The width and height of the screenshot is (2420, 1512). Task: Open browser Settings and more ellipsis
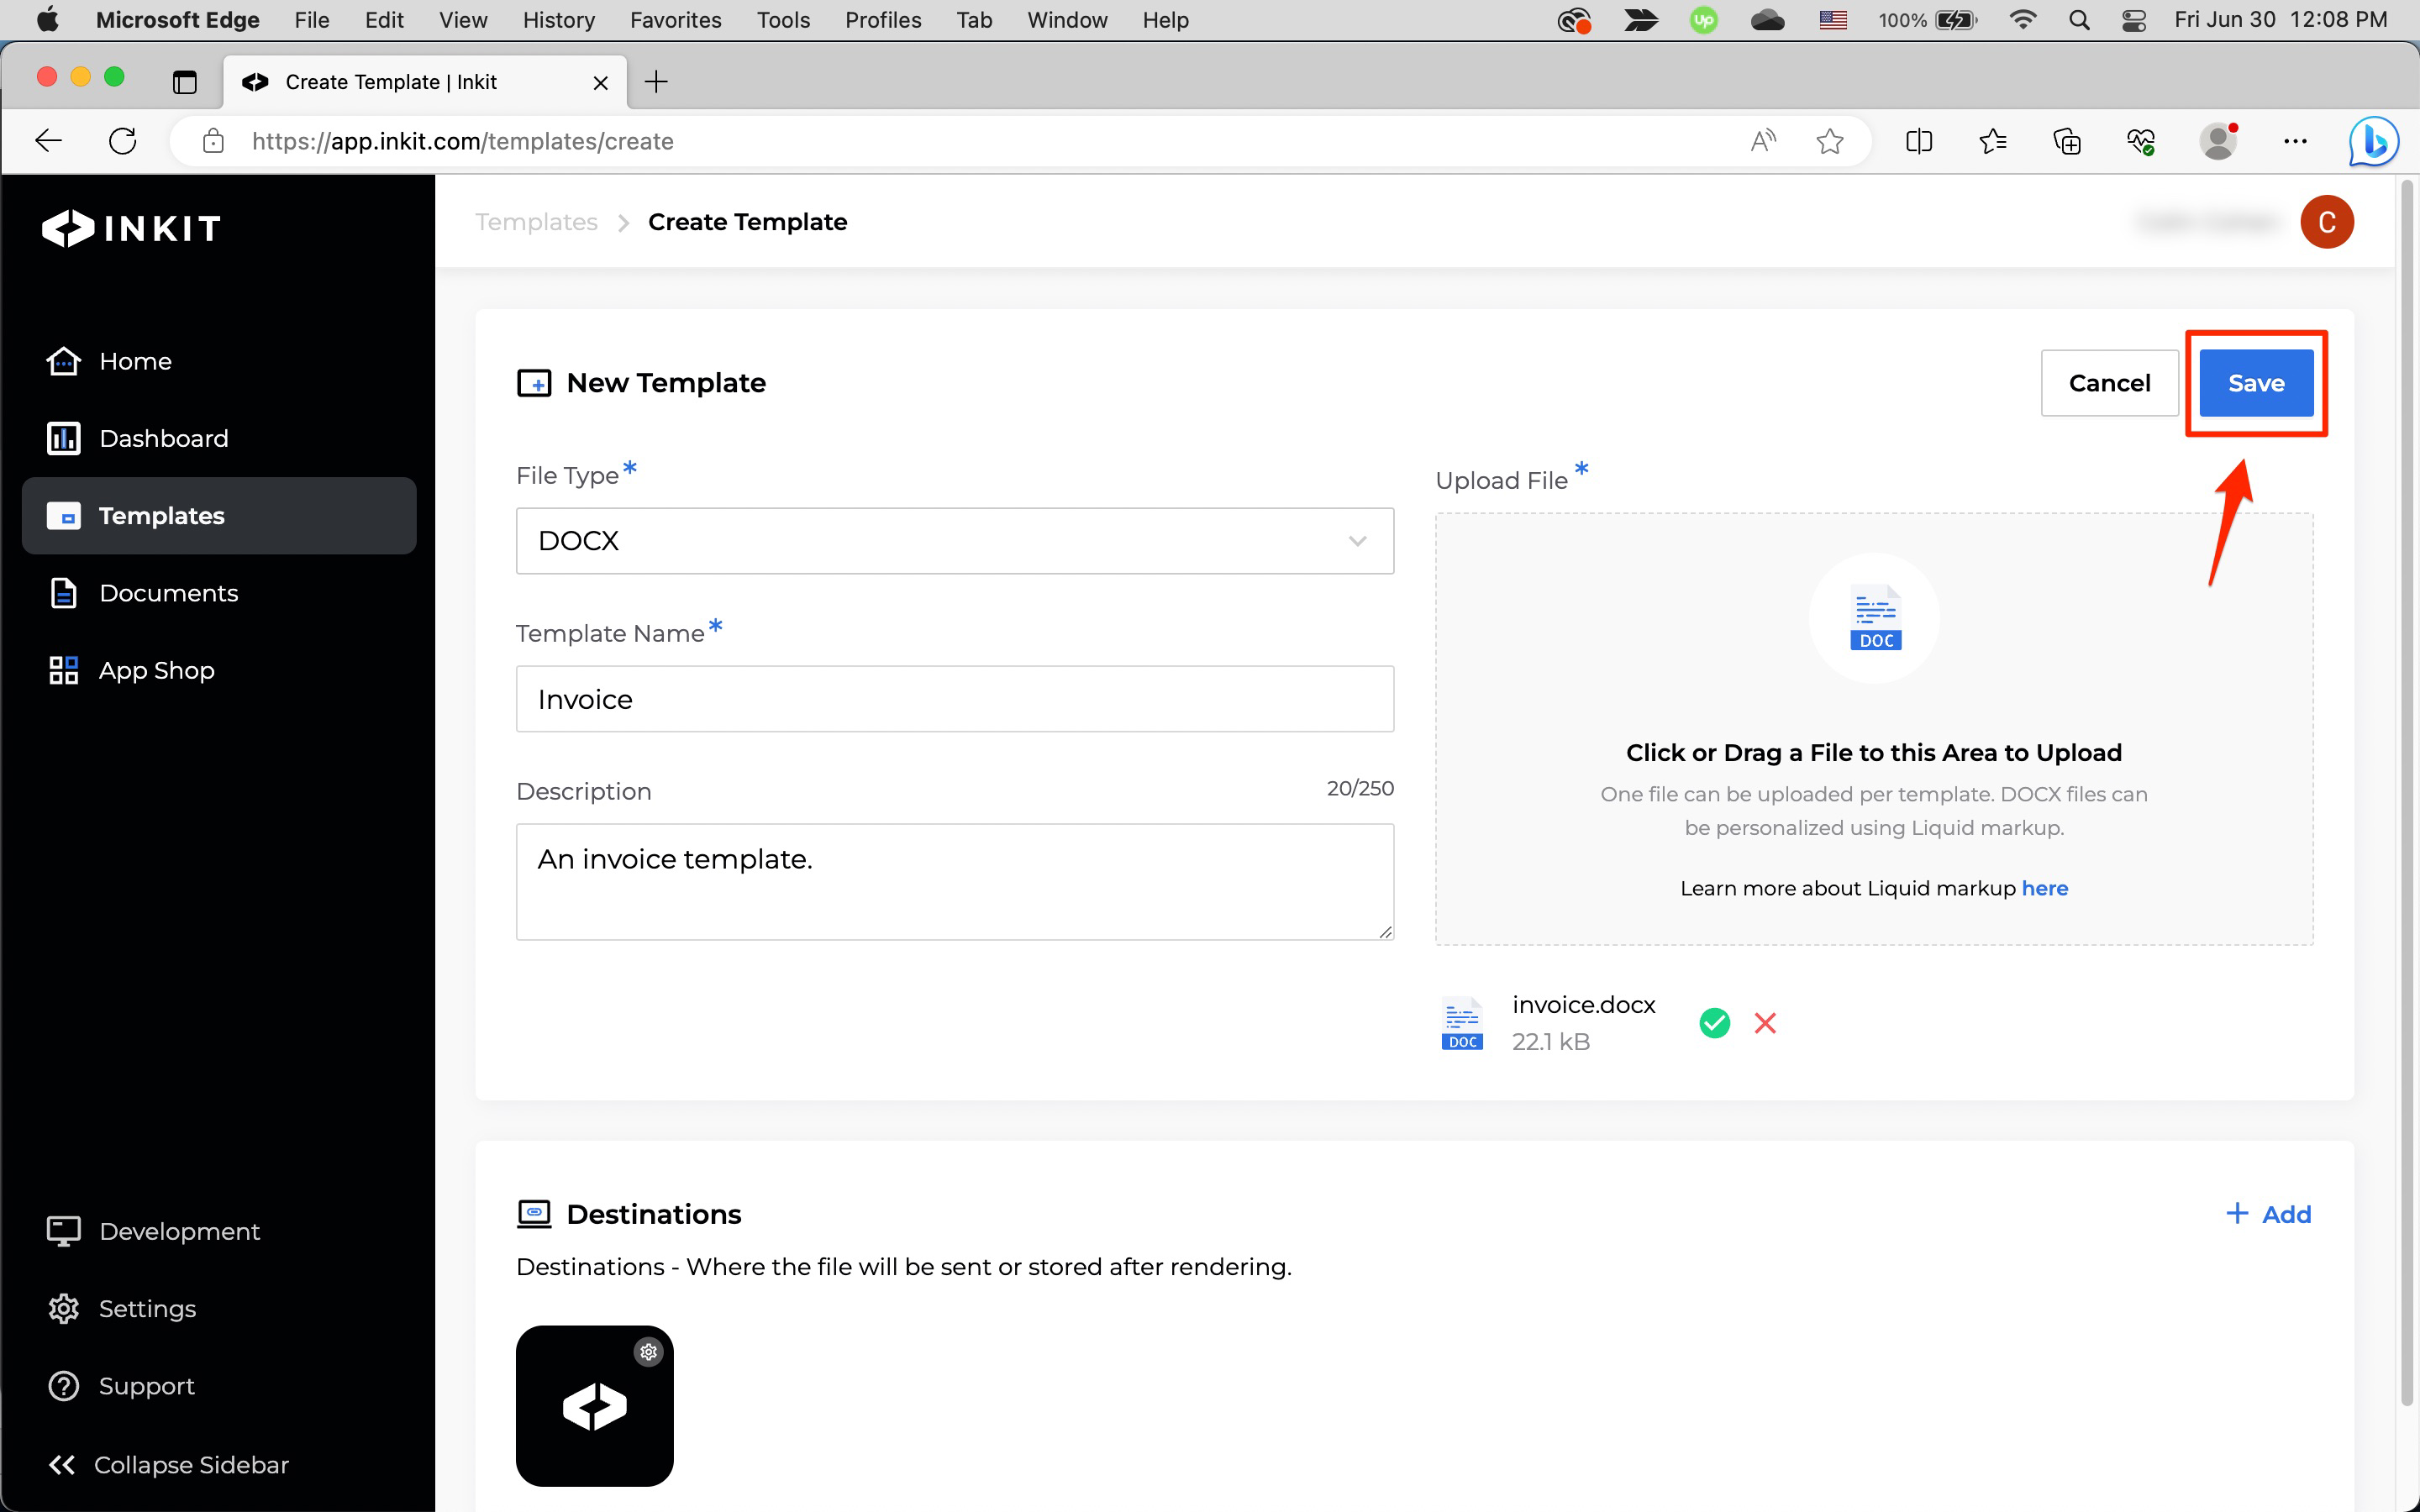(2295, 141)
